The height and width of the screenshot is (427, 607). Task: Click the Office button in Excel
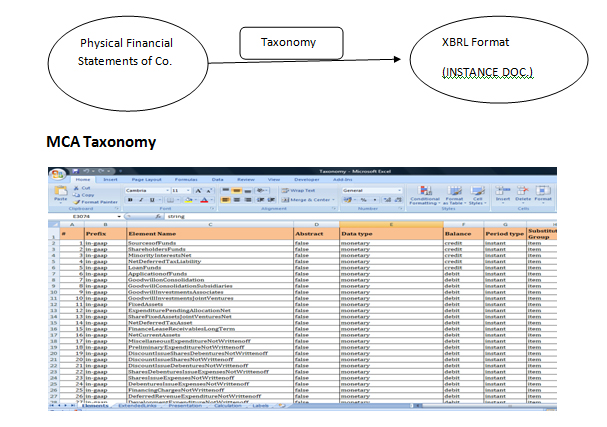(x=60, y=173)
